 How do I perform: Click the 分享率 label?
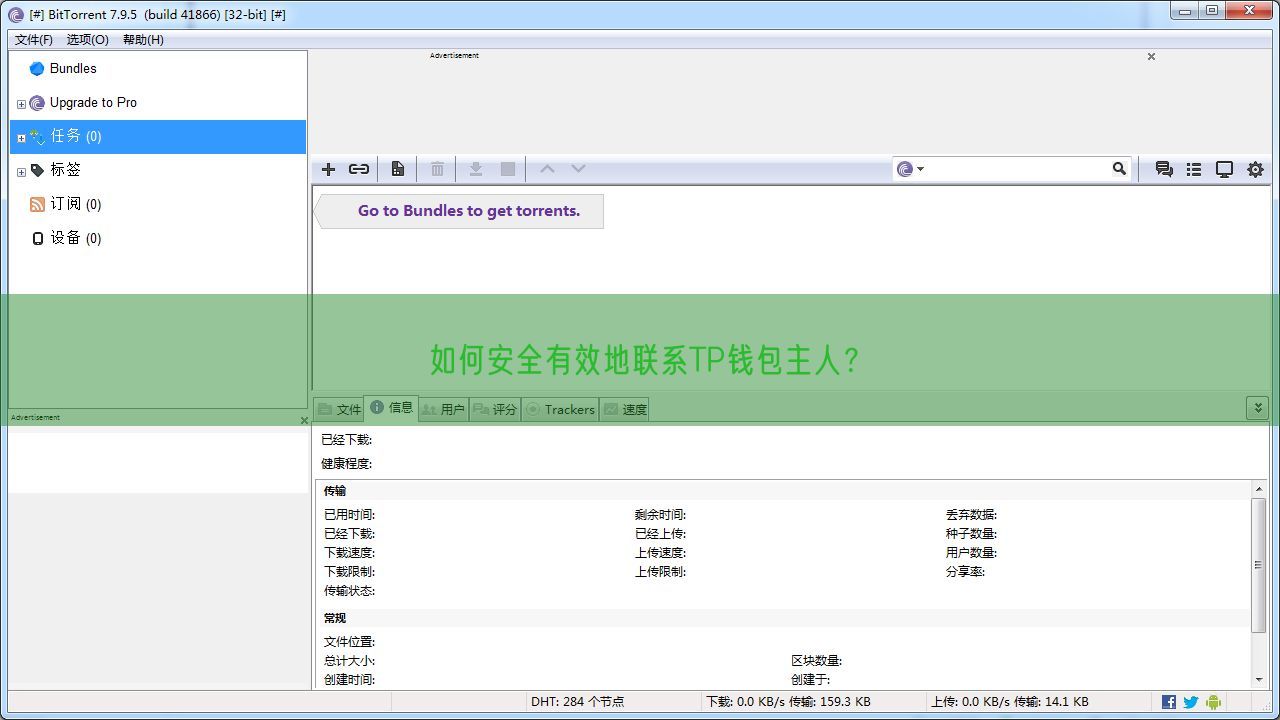tap(965, 572)
